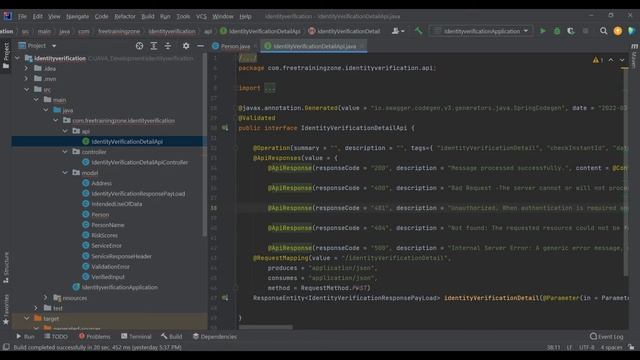The height and width of the screenshot is (360, 640).
Task: Collapse the target folder
Action: 27,318
